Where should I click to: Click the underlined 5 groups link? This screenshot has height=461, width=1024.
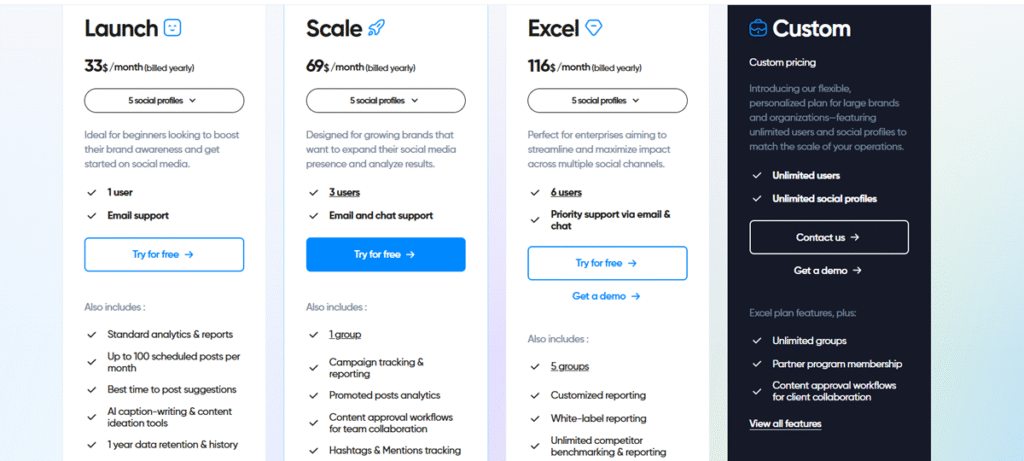(569, 366)
